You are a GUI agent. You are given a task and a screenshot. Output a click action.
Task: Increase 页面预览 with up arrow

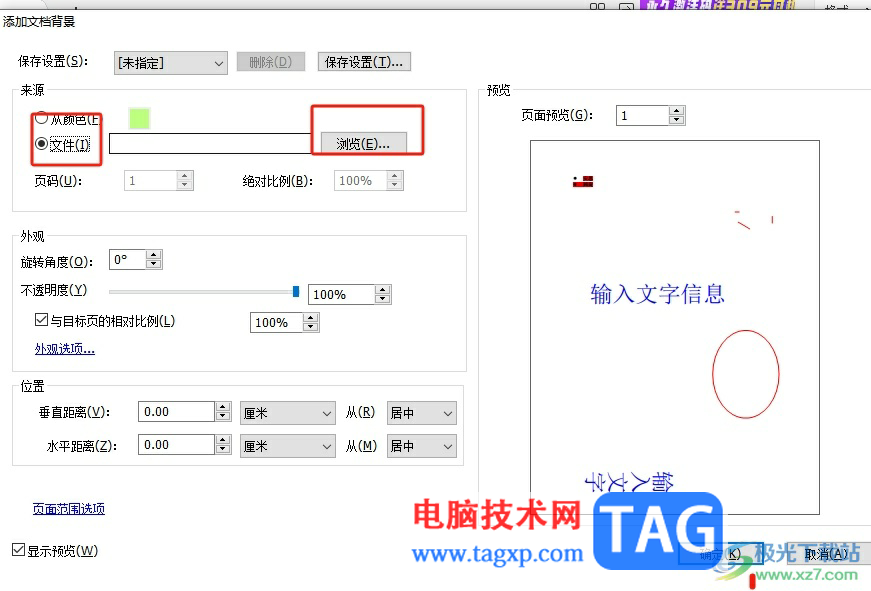pos(677,111)
